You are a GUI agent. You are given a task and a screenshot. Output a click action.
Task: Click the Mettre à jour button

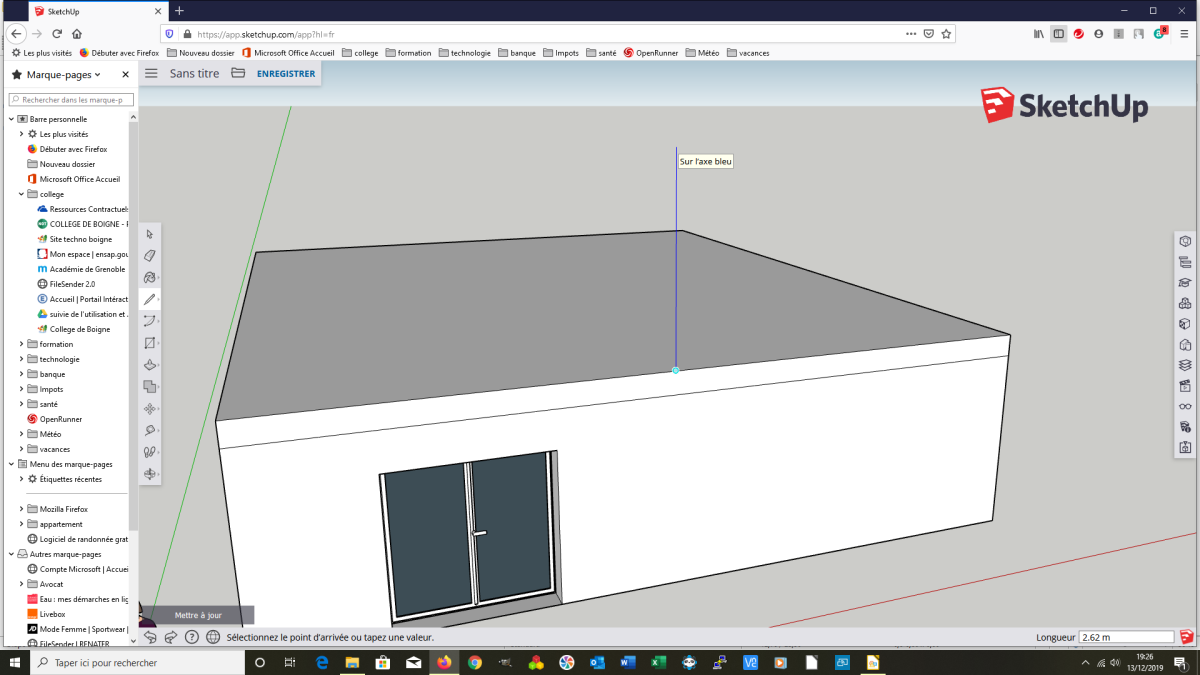[x=198, y=615]
